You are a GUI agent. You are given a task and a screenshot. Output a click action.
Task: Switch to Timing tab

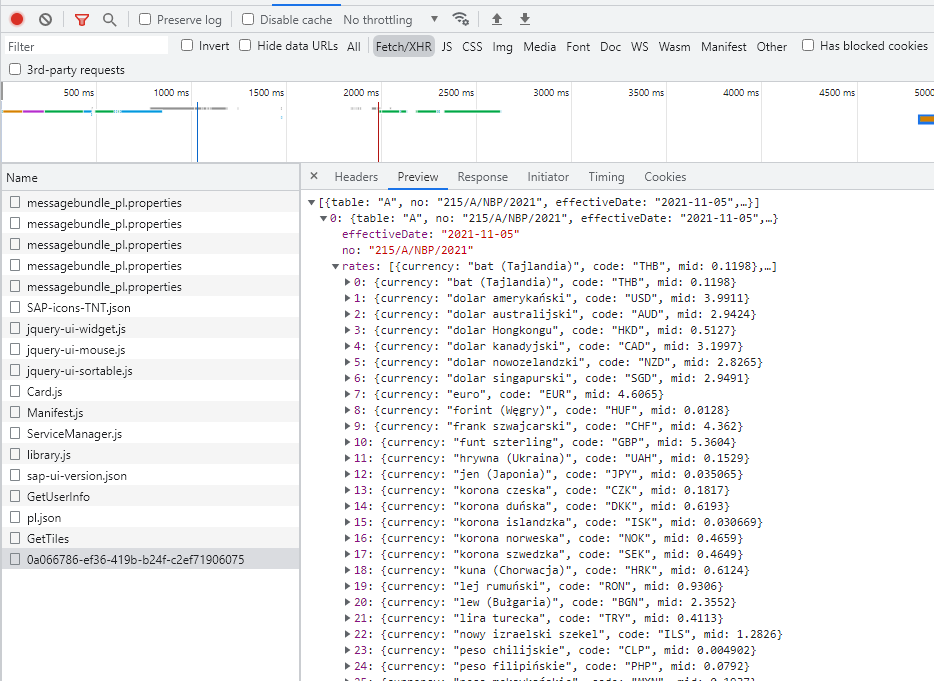(606, 177)
